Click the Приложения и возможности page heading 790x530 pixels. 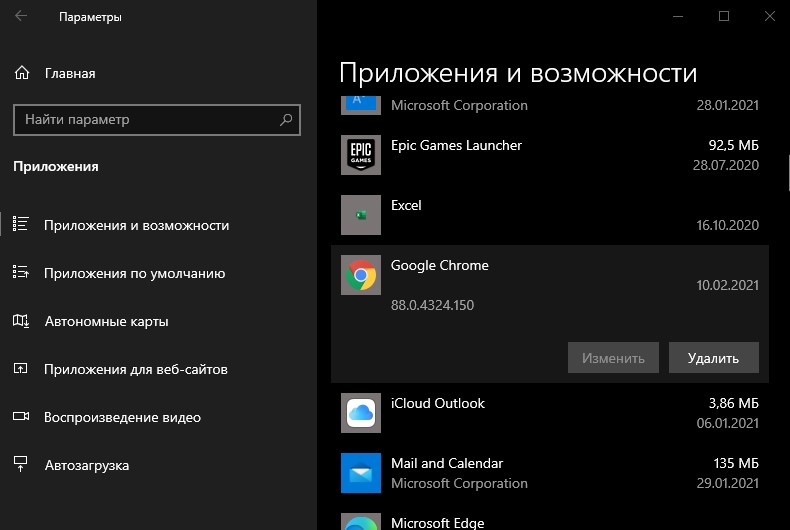pyautogui.click(x=518, y=73)
